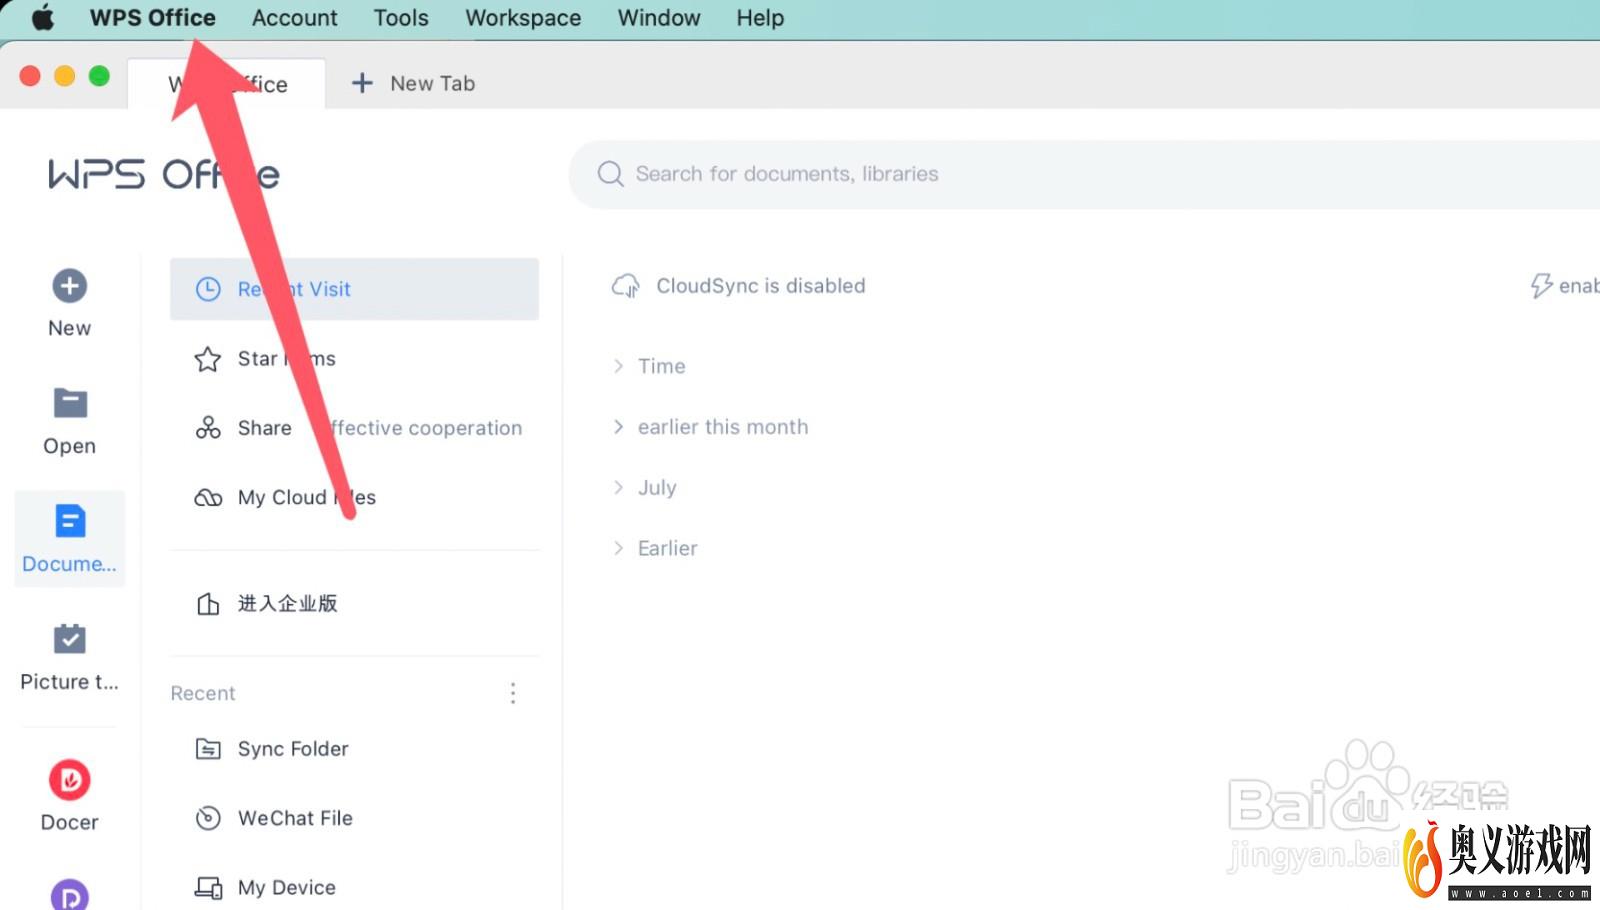Select the Documents sidebar icon
1600x910 pixels.
point(69,521)
